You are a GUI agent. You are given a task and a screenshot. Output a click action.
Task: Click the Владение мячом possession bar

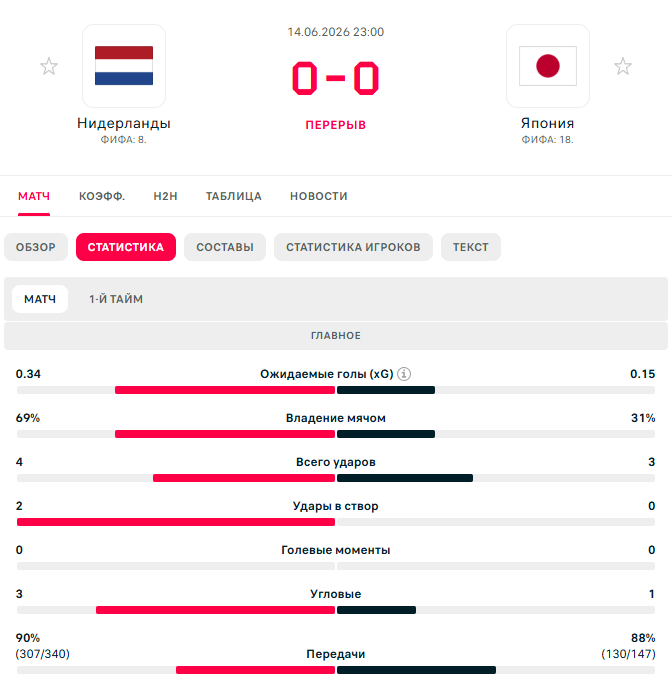point(336,434)
